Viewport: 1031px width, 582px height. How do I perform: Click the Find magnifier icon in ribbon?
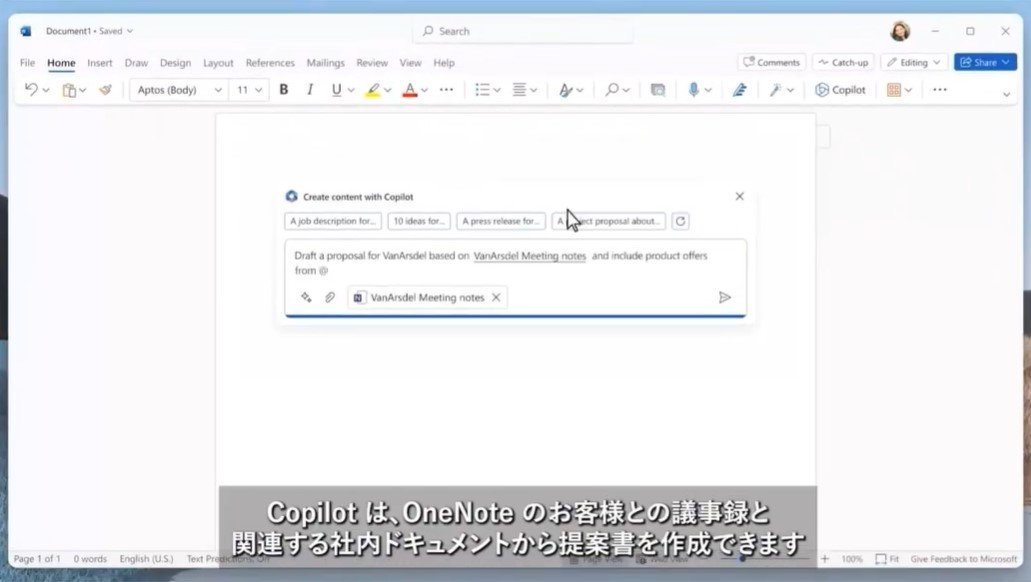coord(612,89)
